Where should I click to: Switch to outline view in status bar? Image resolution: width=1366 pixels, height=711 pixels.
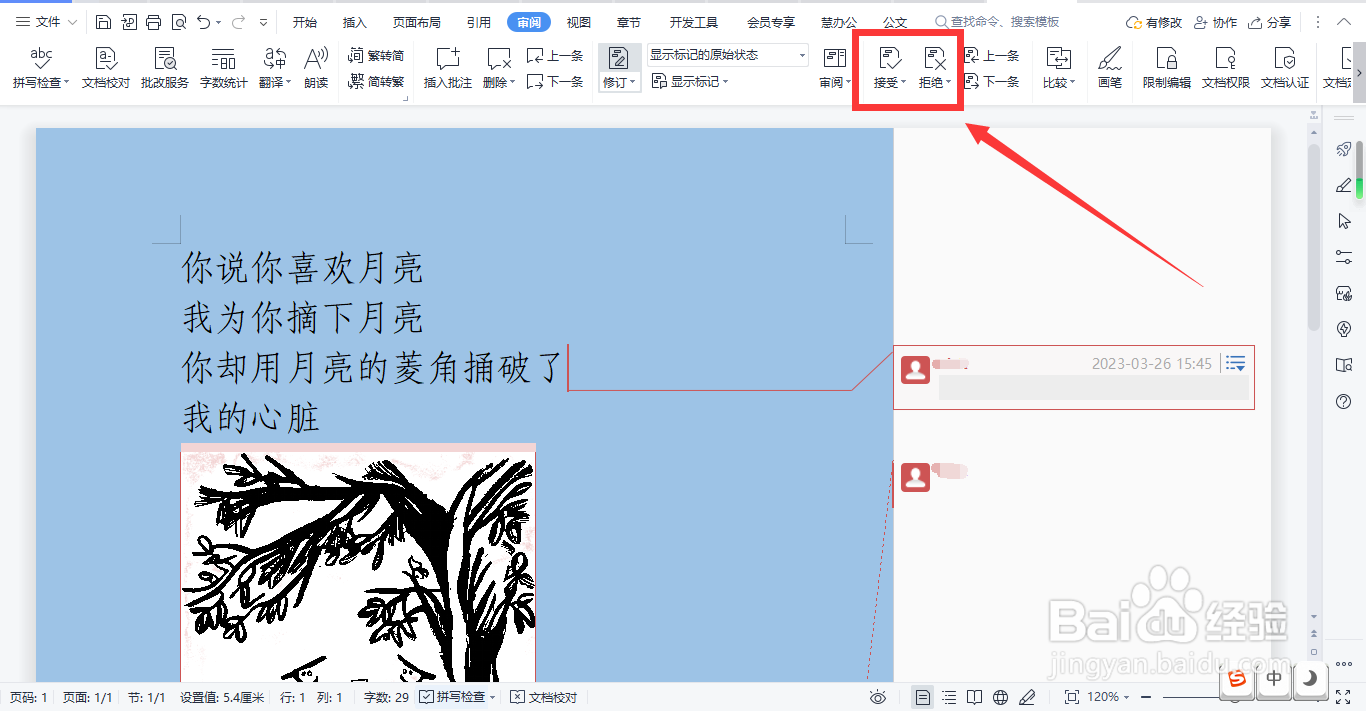coord(949,697)
